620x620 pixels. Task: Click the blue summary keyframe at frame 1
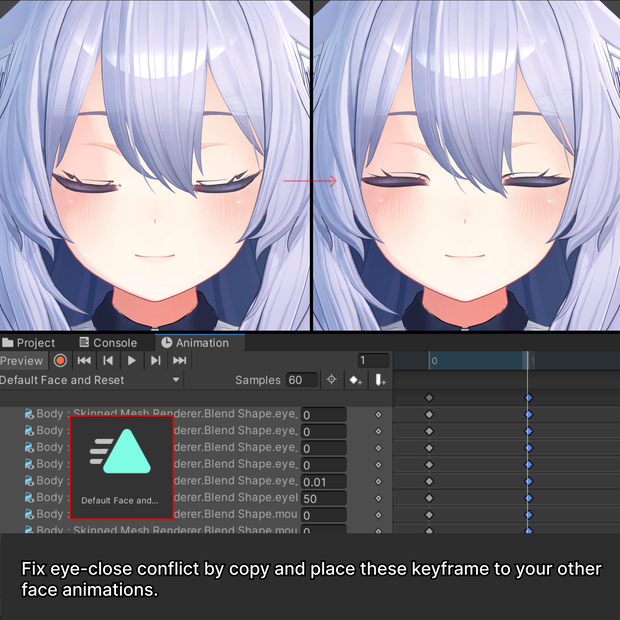tap(529, 398)
